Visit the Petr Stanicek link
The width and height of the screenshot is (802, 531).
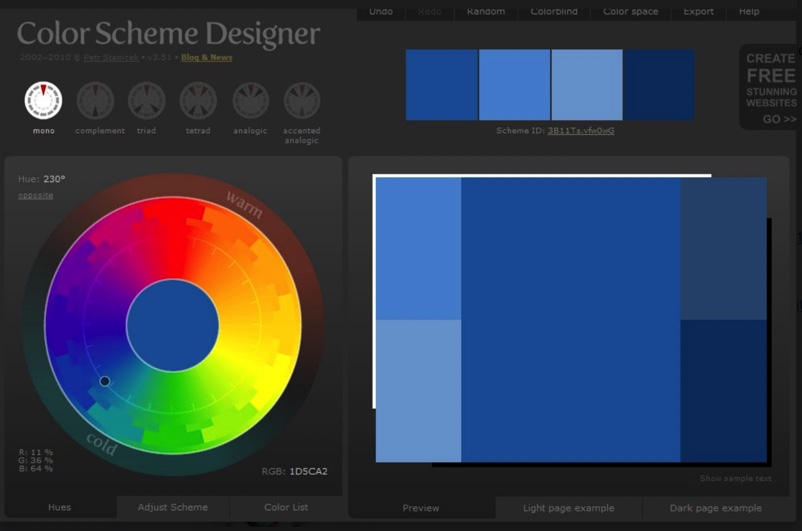pyautogui.click(x=111, y=57)
